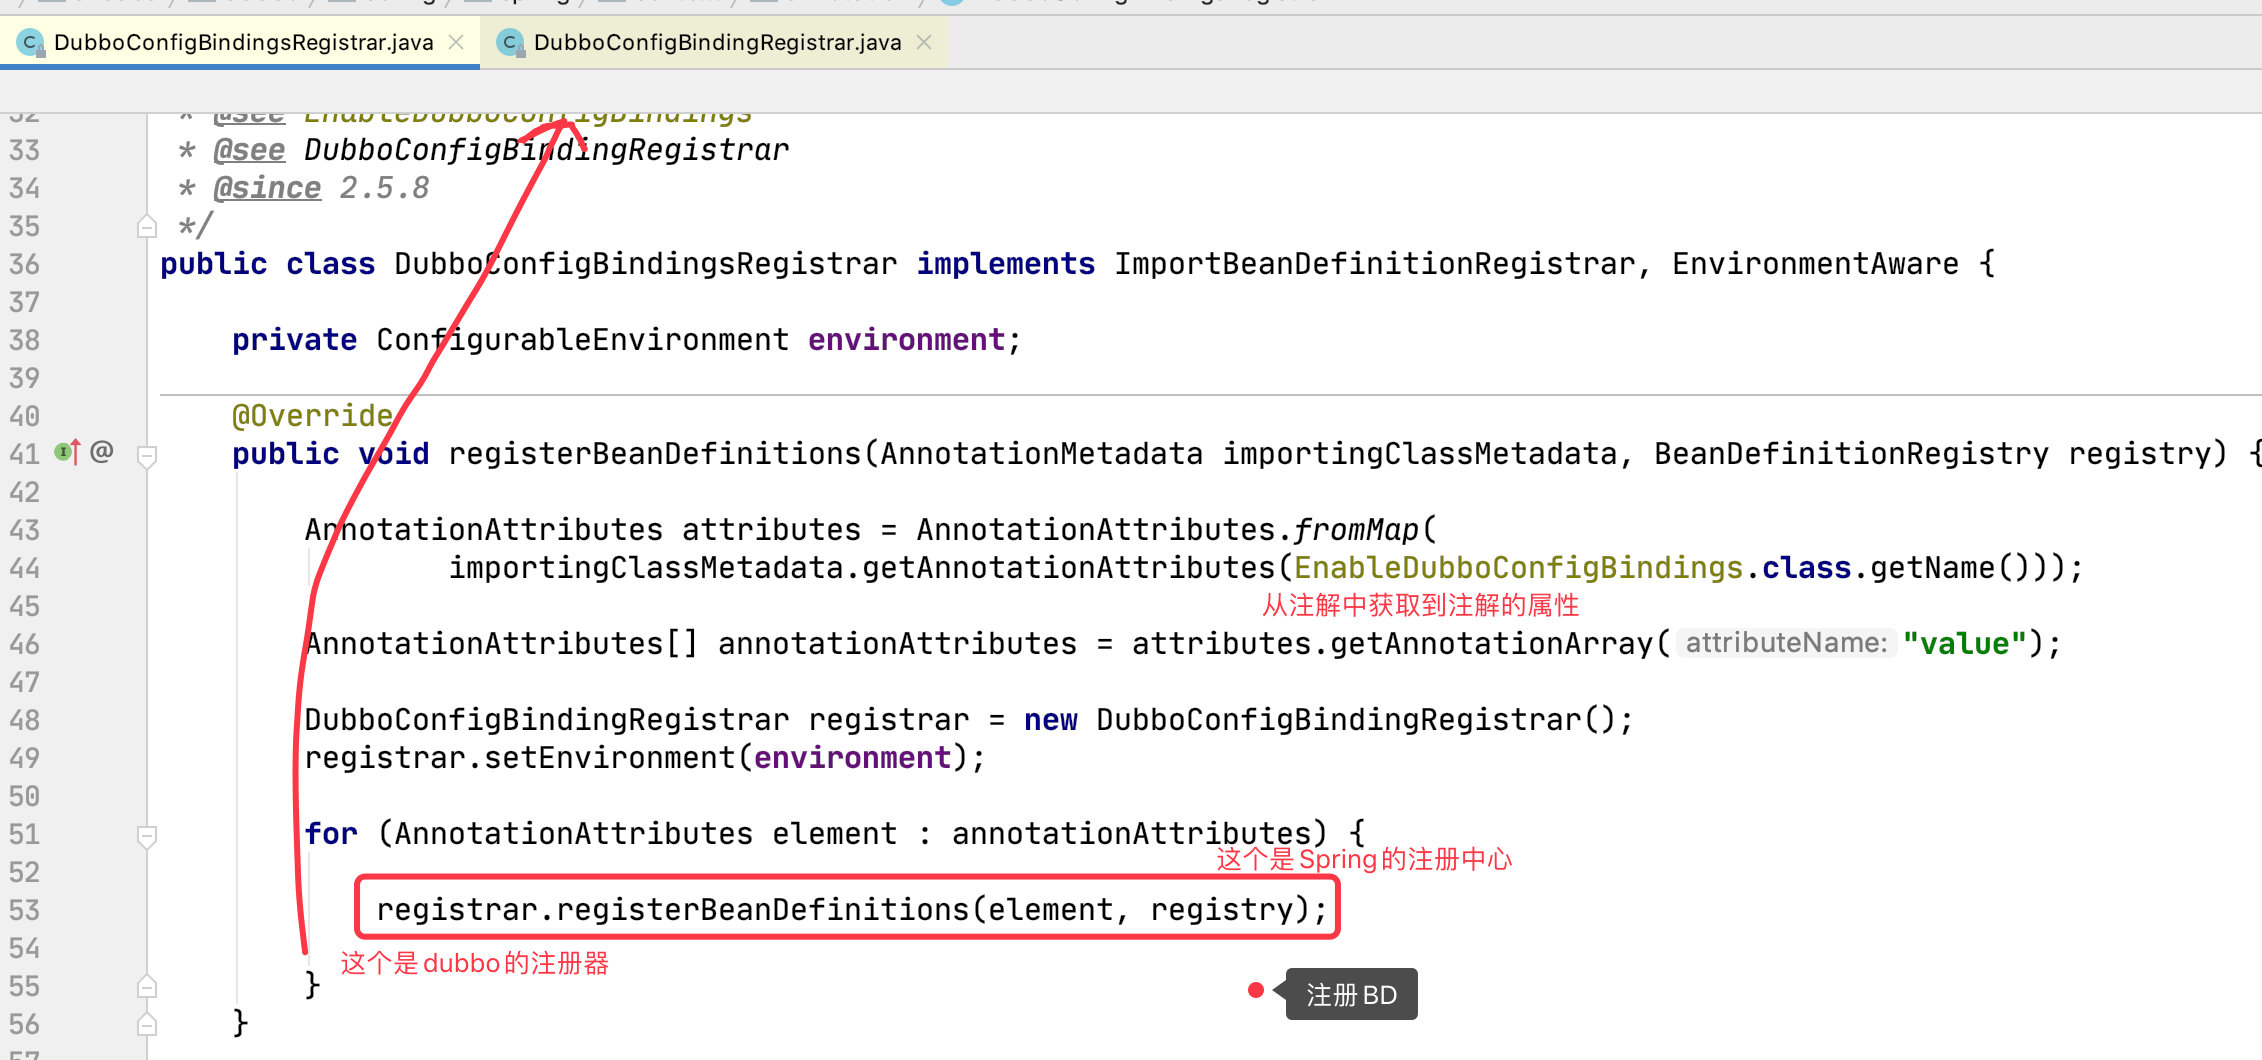Click the fromMap method call
Screen dimensions: 2262x1060
1356,530
